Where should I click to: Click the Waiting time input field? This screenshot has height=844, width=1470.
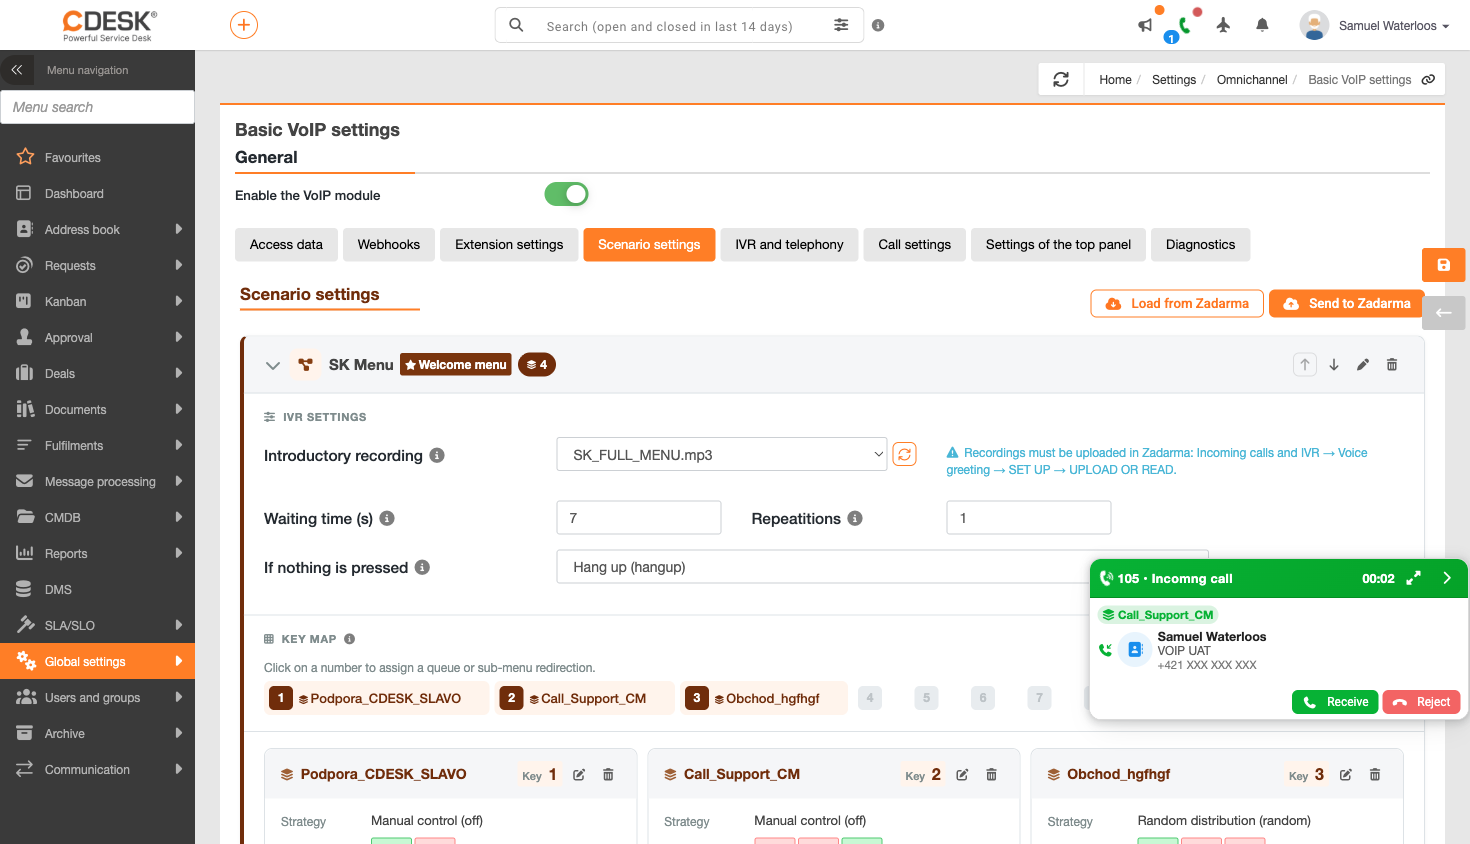(638, 518)
